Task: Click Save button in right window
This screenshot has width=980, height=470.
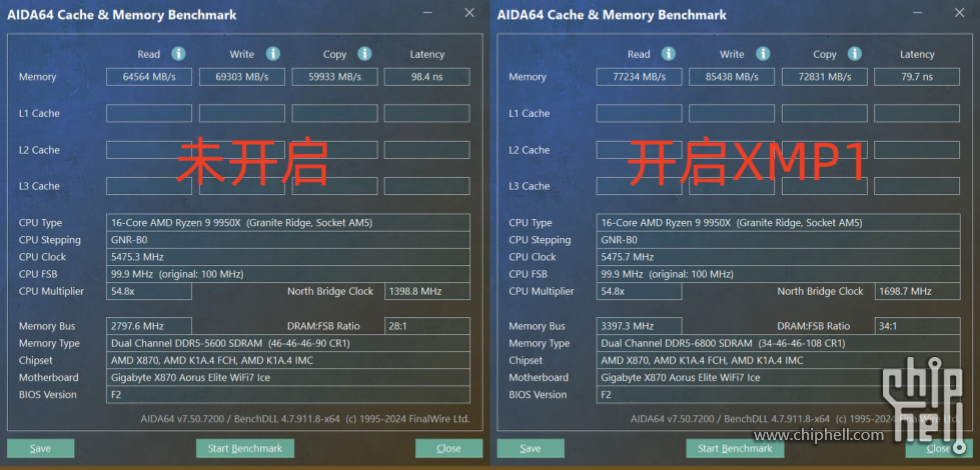Action: (x=531, y=448)
